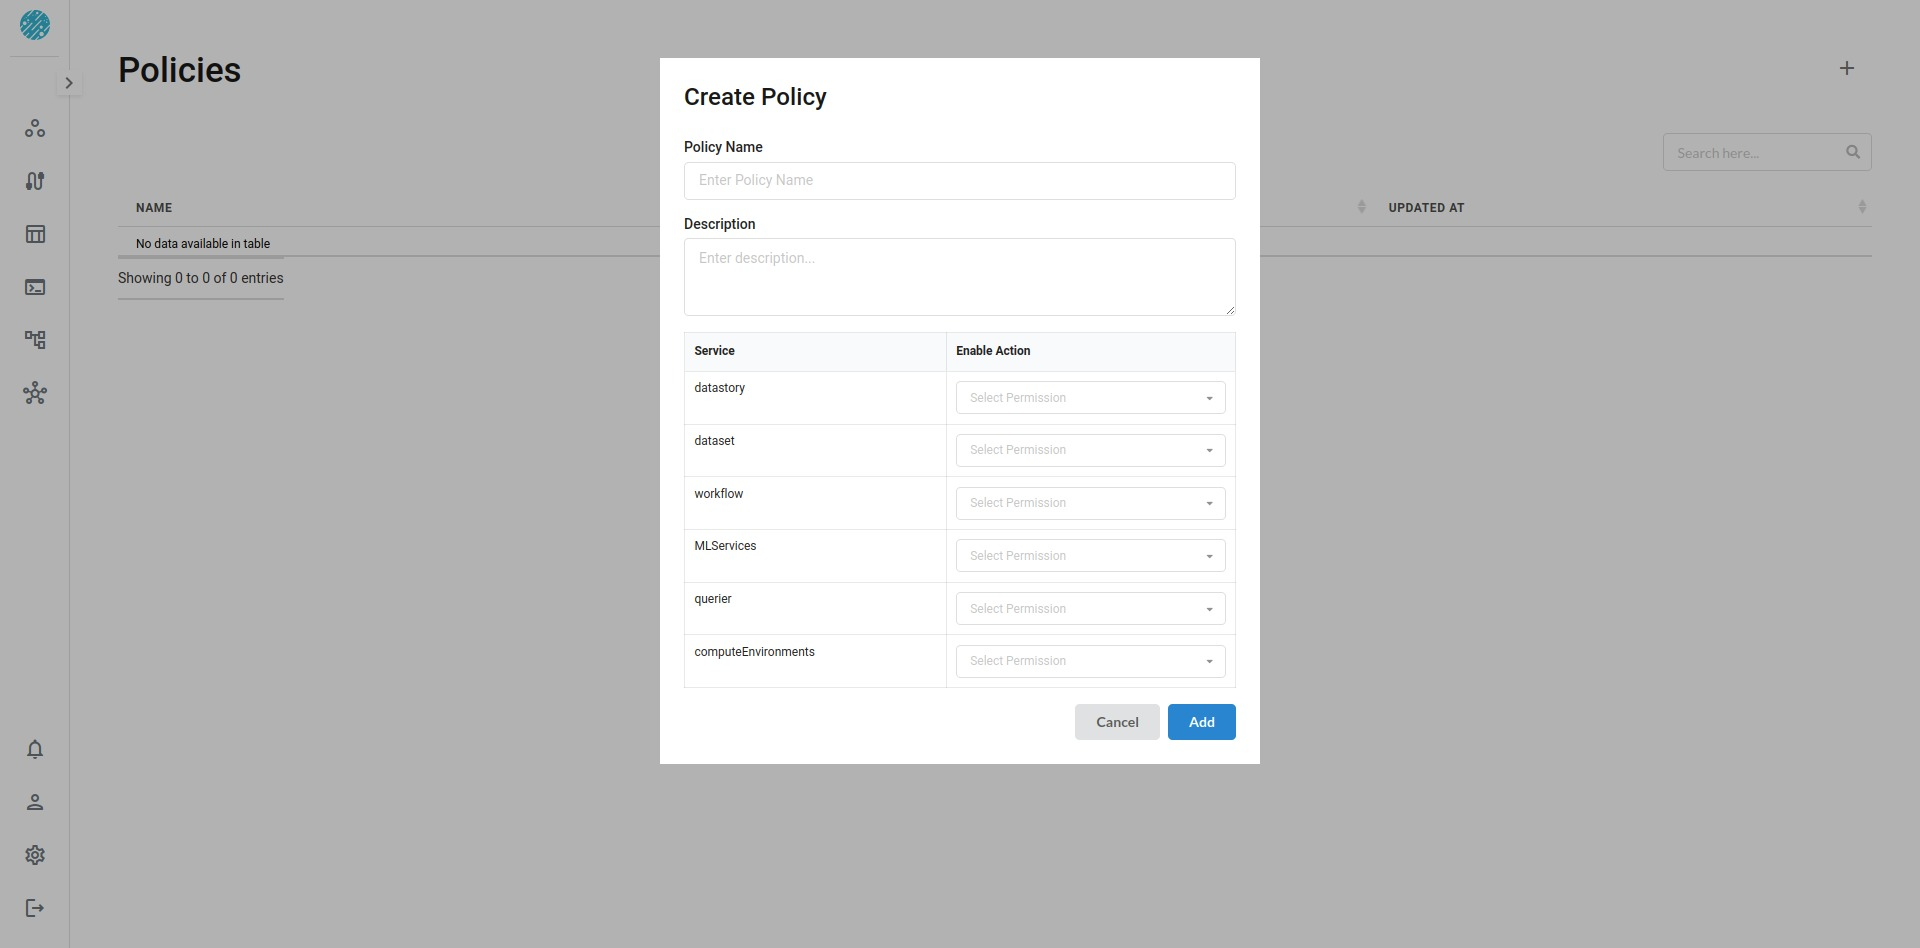Open the hierarchy tree icon in the sidebar
This screenshot has width=1920, height=948.
pos(35,340)
